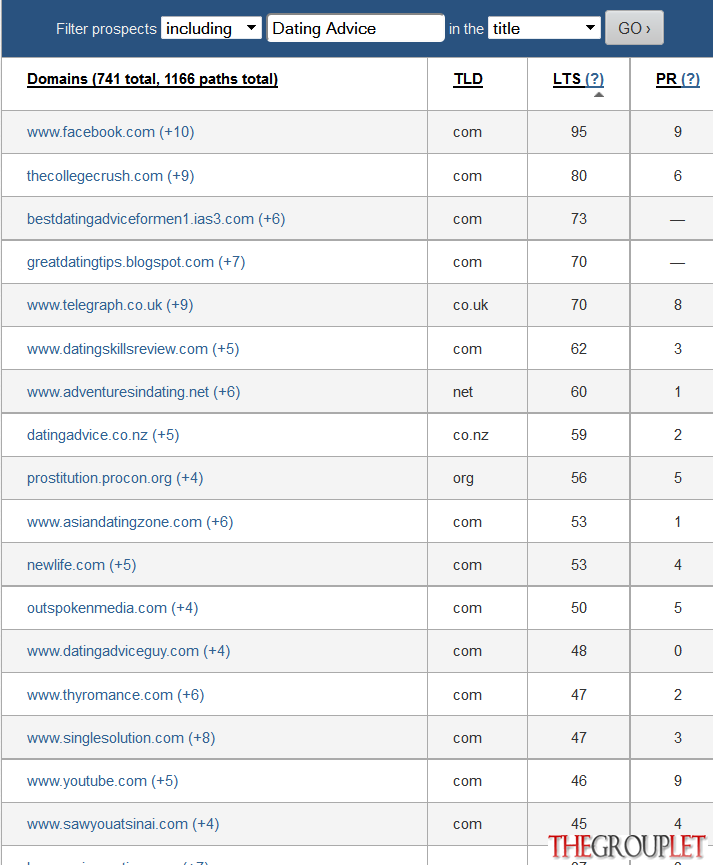Sort by LTS column header

(x=567, y=79)
